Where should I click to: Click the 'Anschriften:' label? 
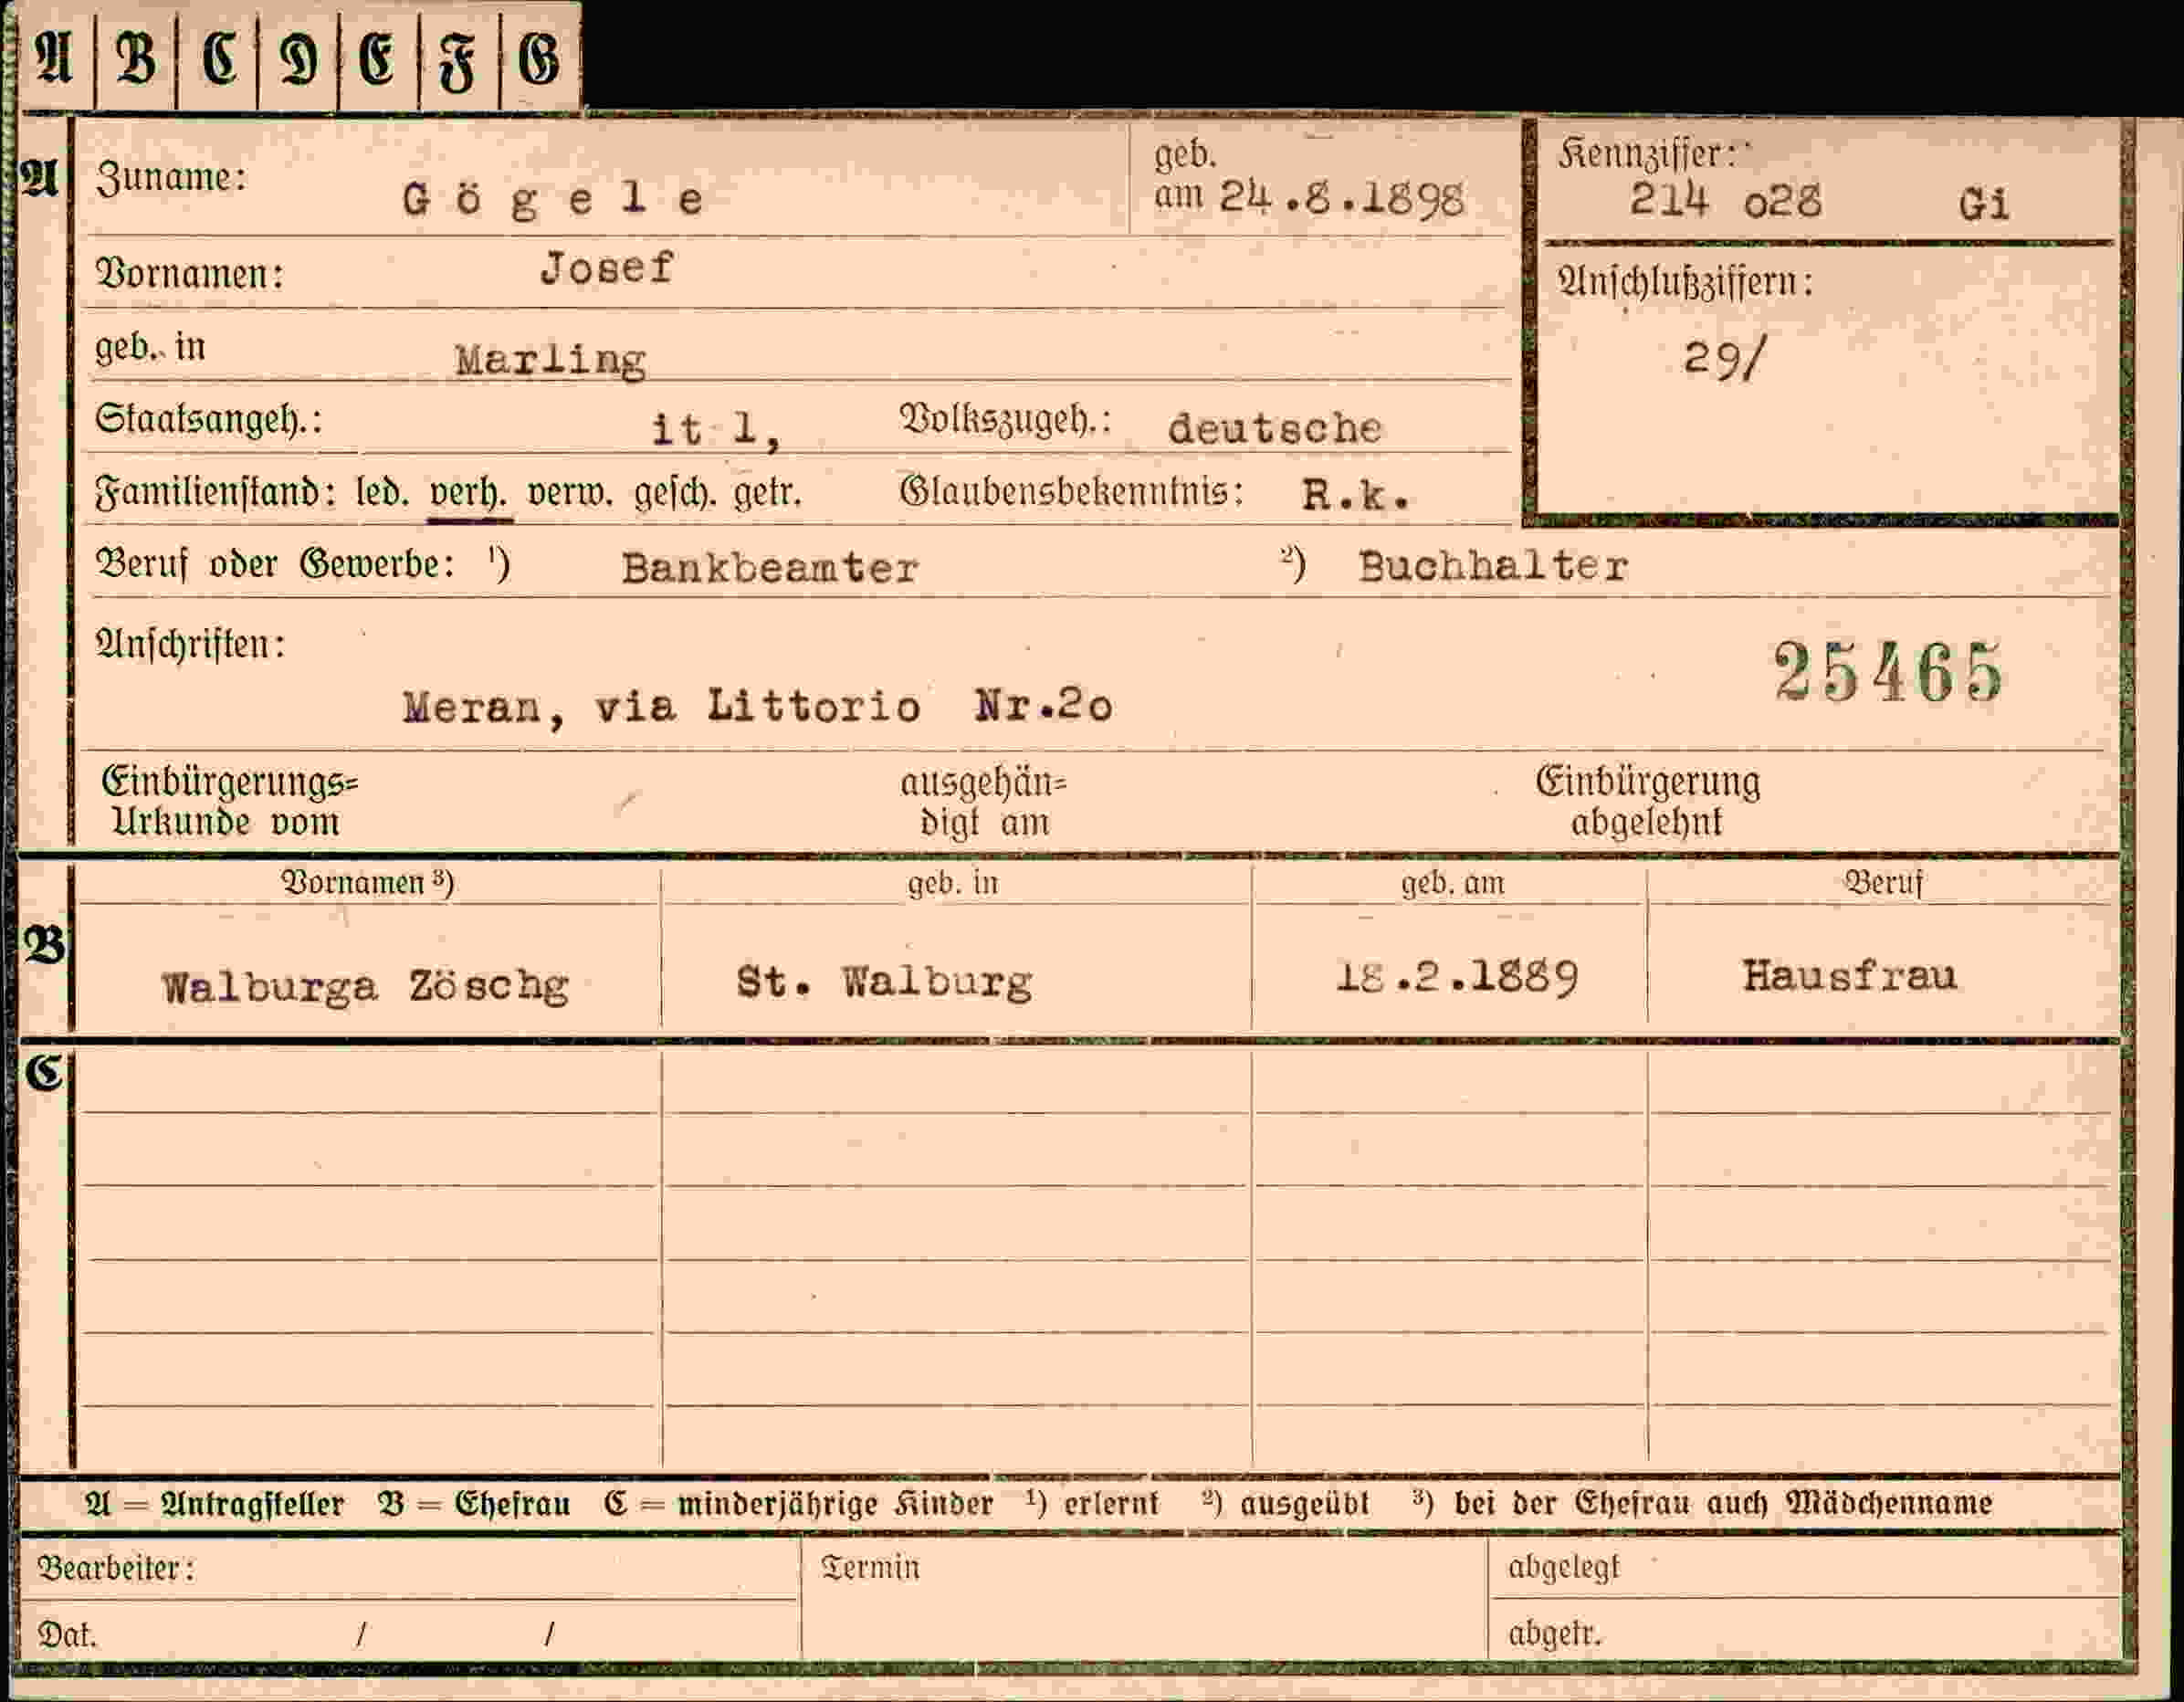[x=190, y=645]
